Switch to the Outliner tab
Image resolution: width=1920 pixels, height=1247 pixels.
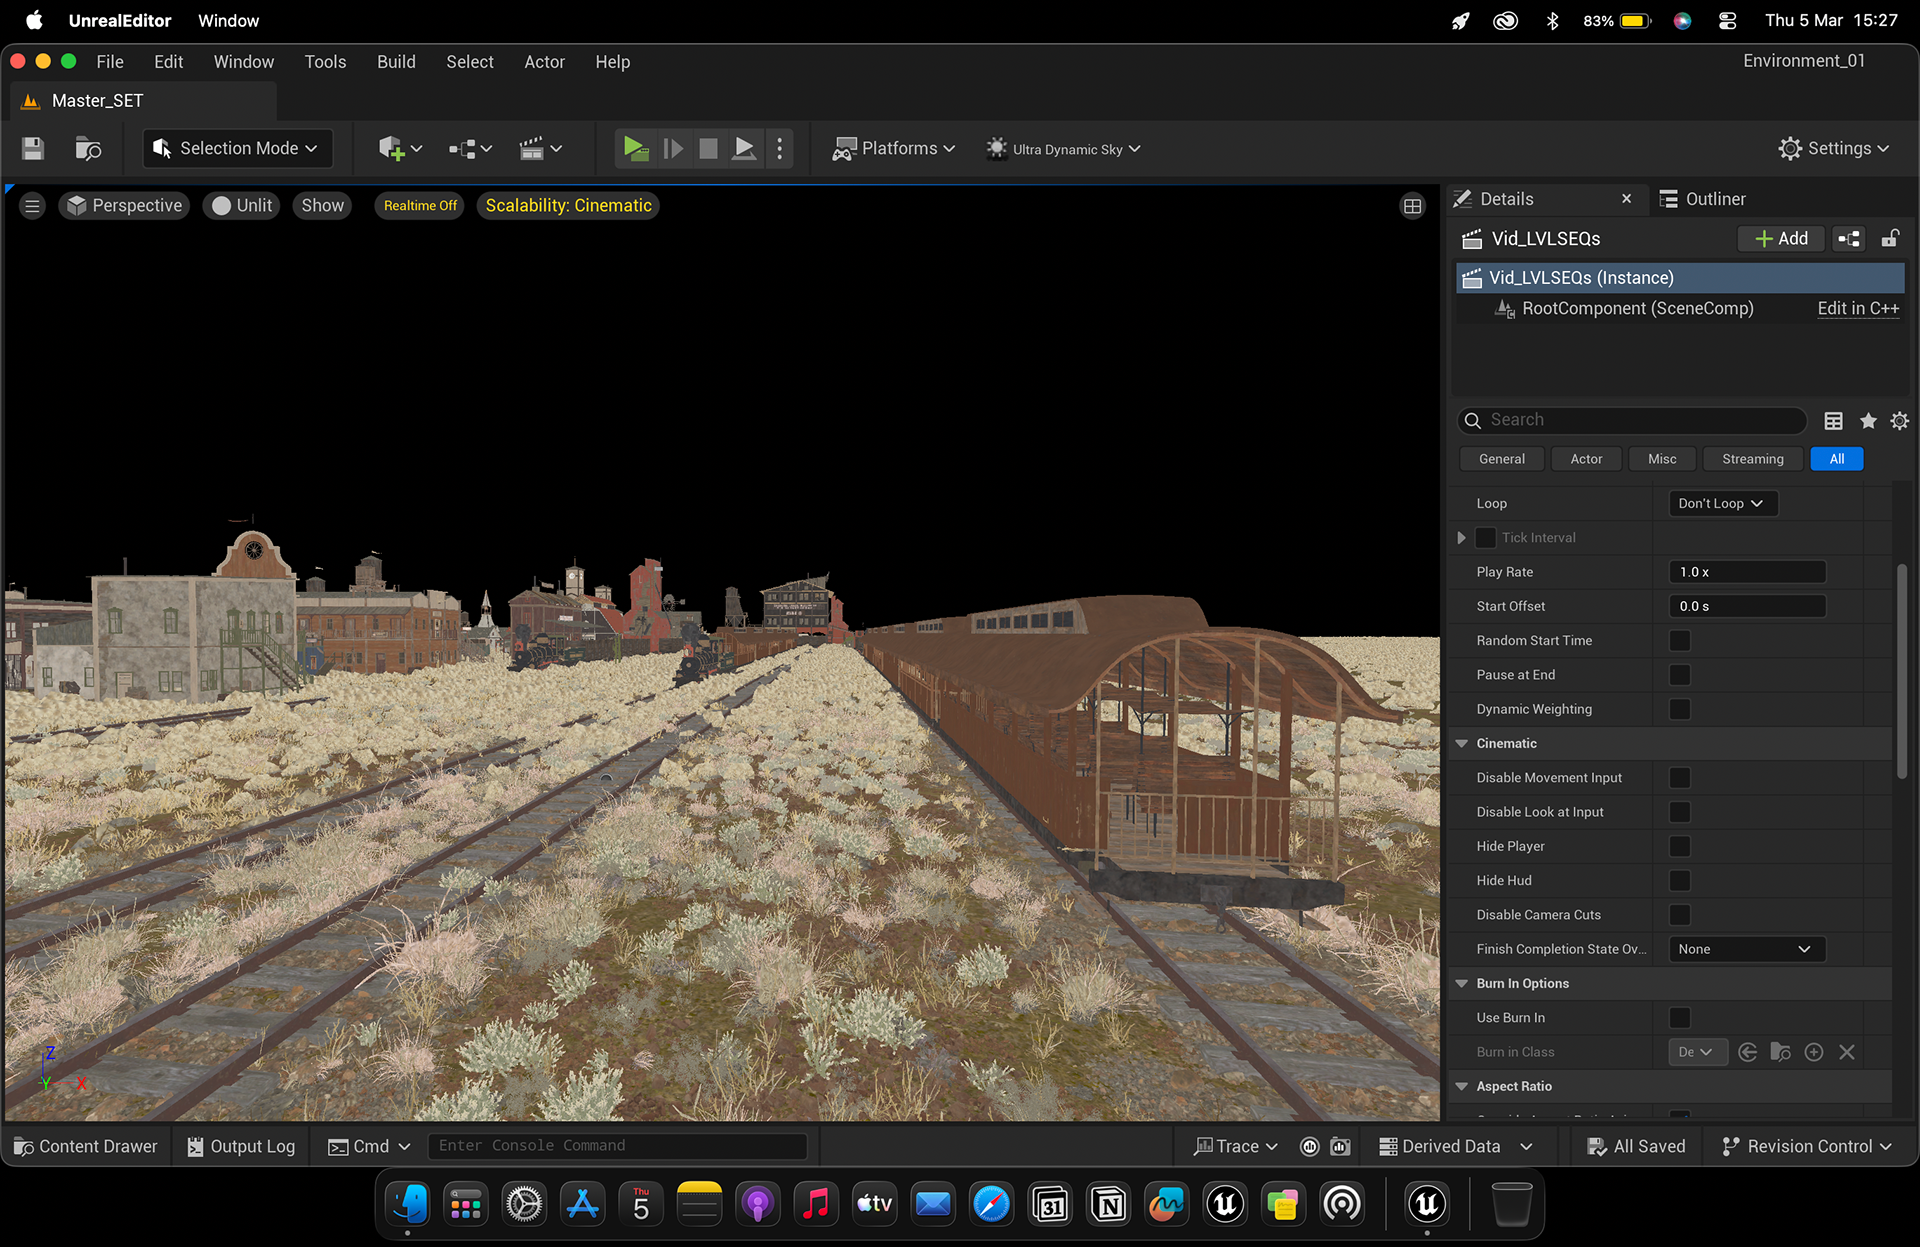[1703, 199]
